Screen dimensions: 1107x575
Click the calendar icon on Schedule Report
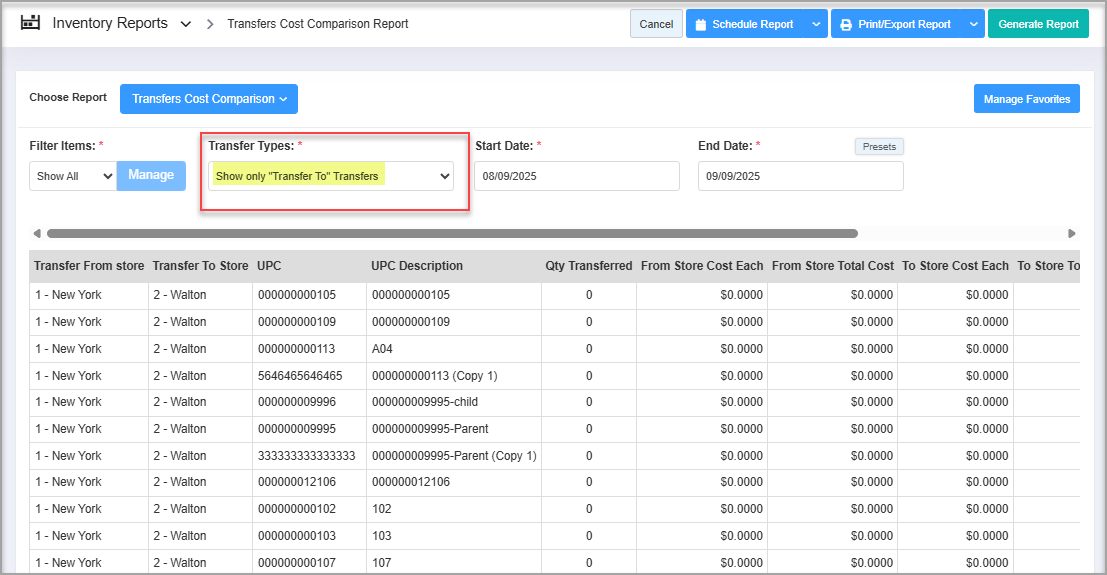point(700,24)
